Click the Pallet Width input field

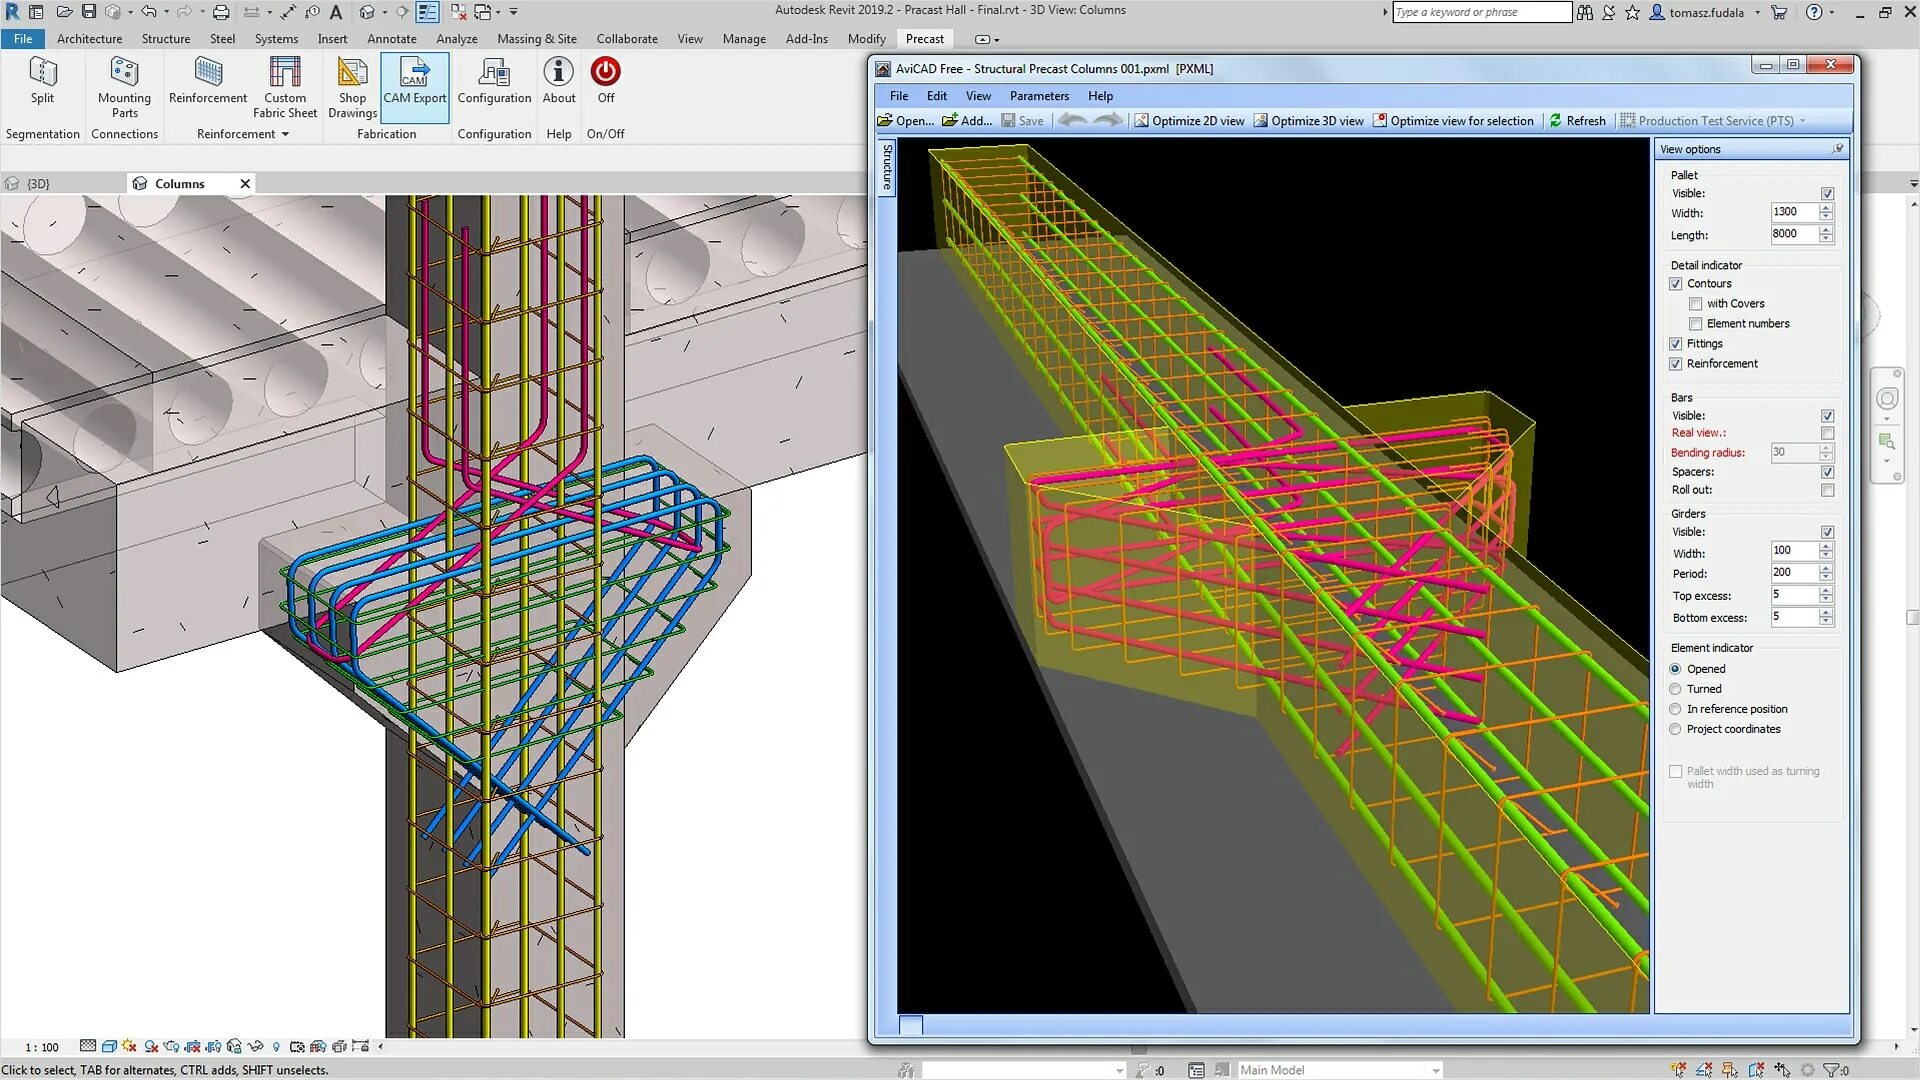[1793, 212]
